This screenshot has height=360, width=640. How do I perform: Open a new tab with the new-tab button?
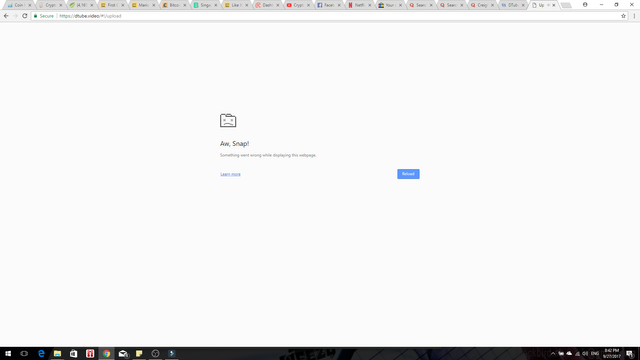[566, 5]
